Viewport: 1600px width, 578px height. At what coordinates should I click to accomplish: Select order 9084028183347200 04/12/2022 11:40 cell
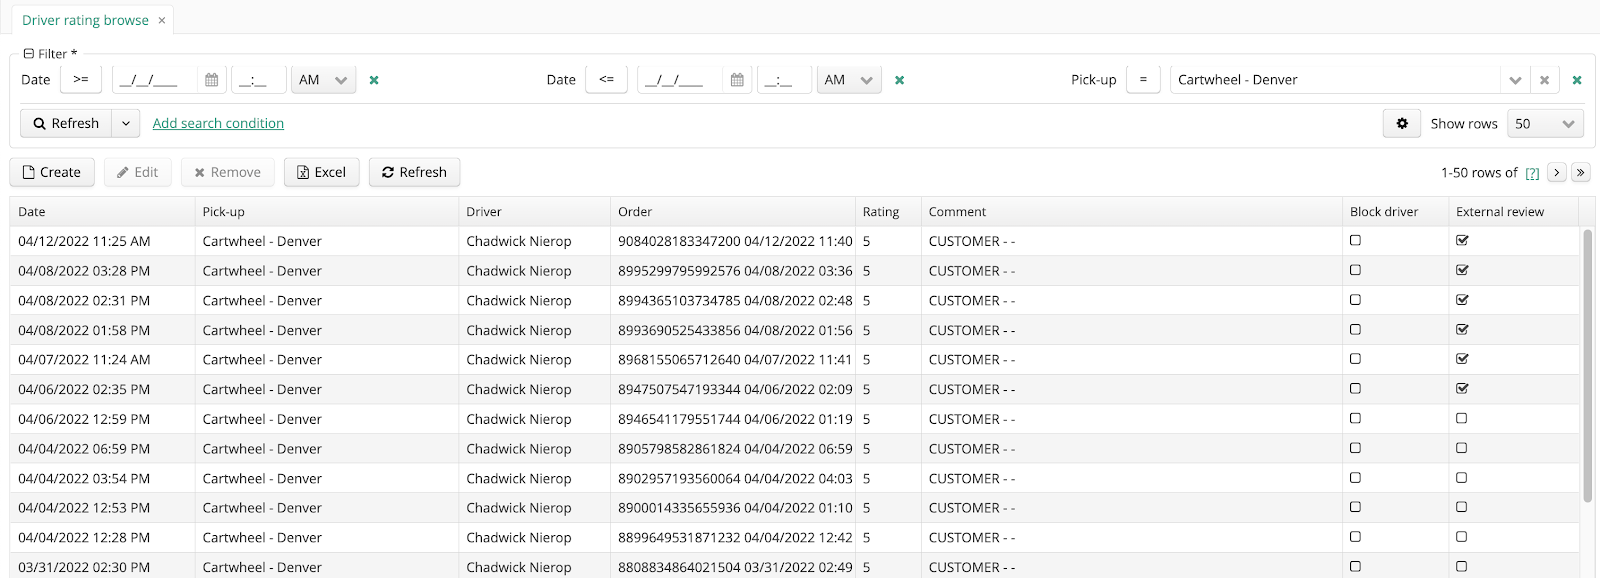[x=735, y=241]
